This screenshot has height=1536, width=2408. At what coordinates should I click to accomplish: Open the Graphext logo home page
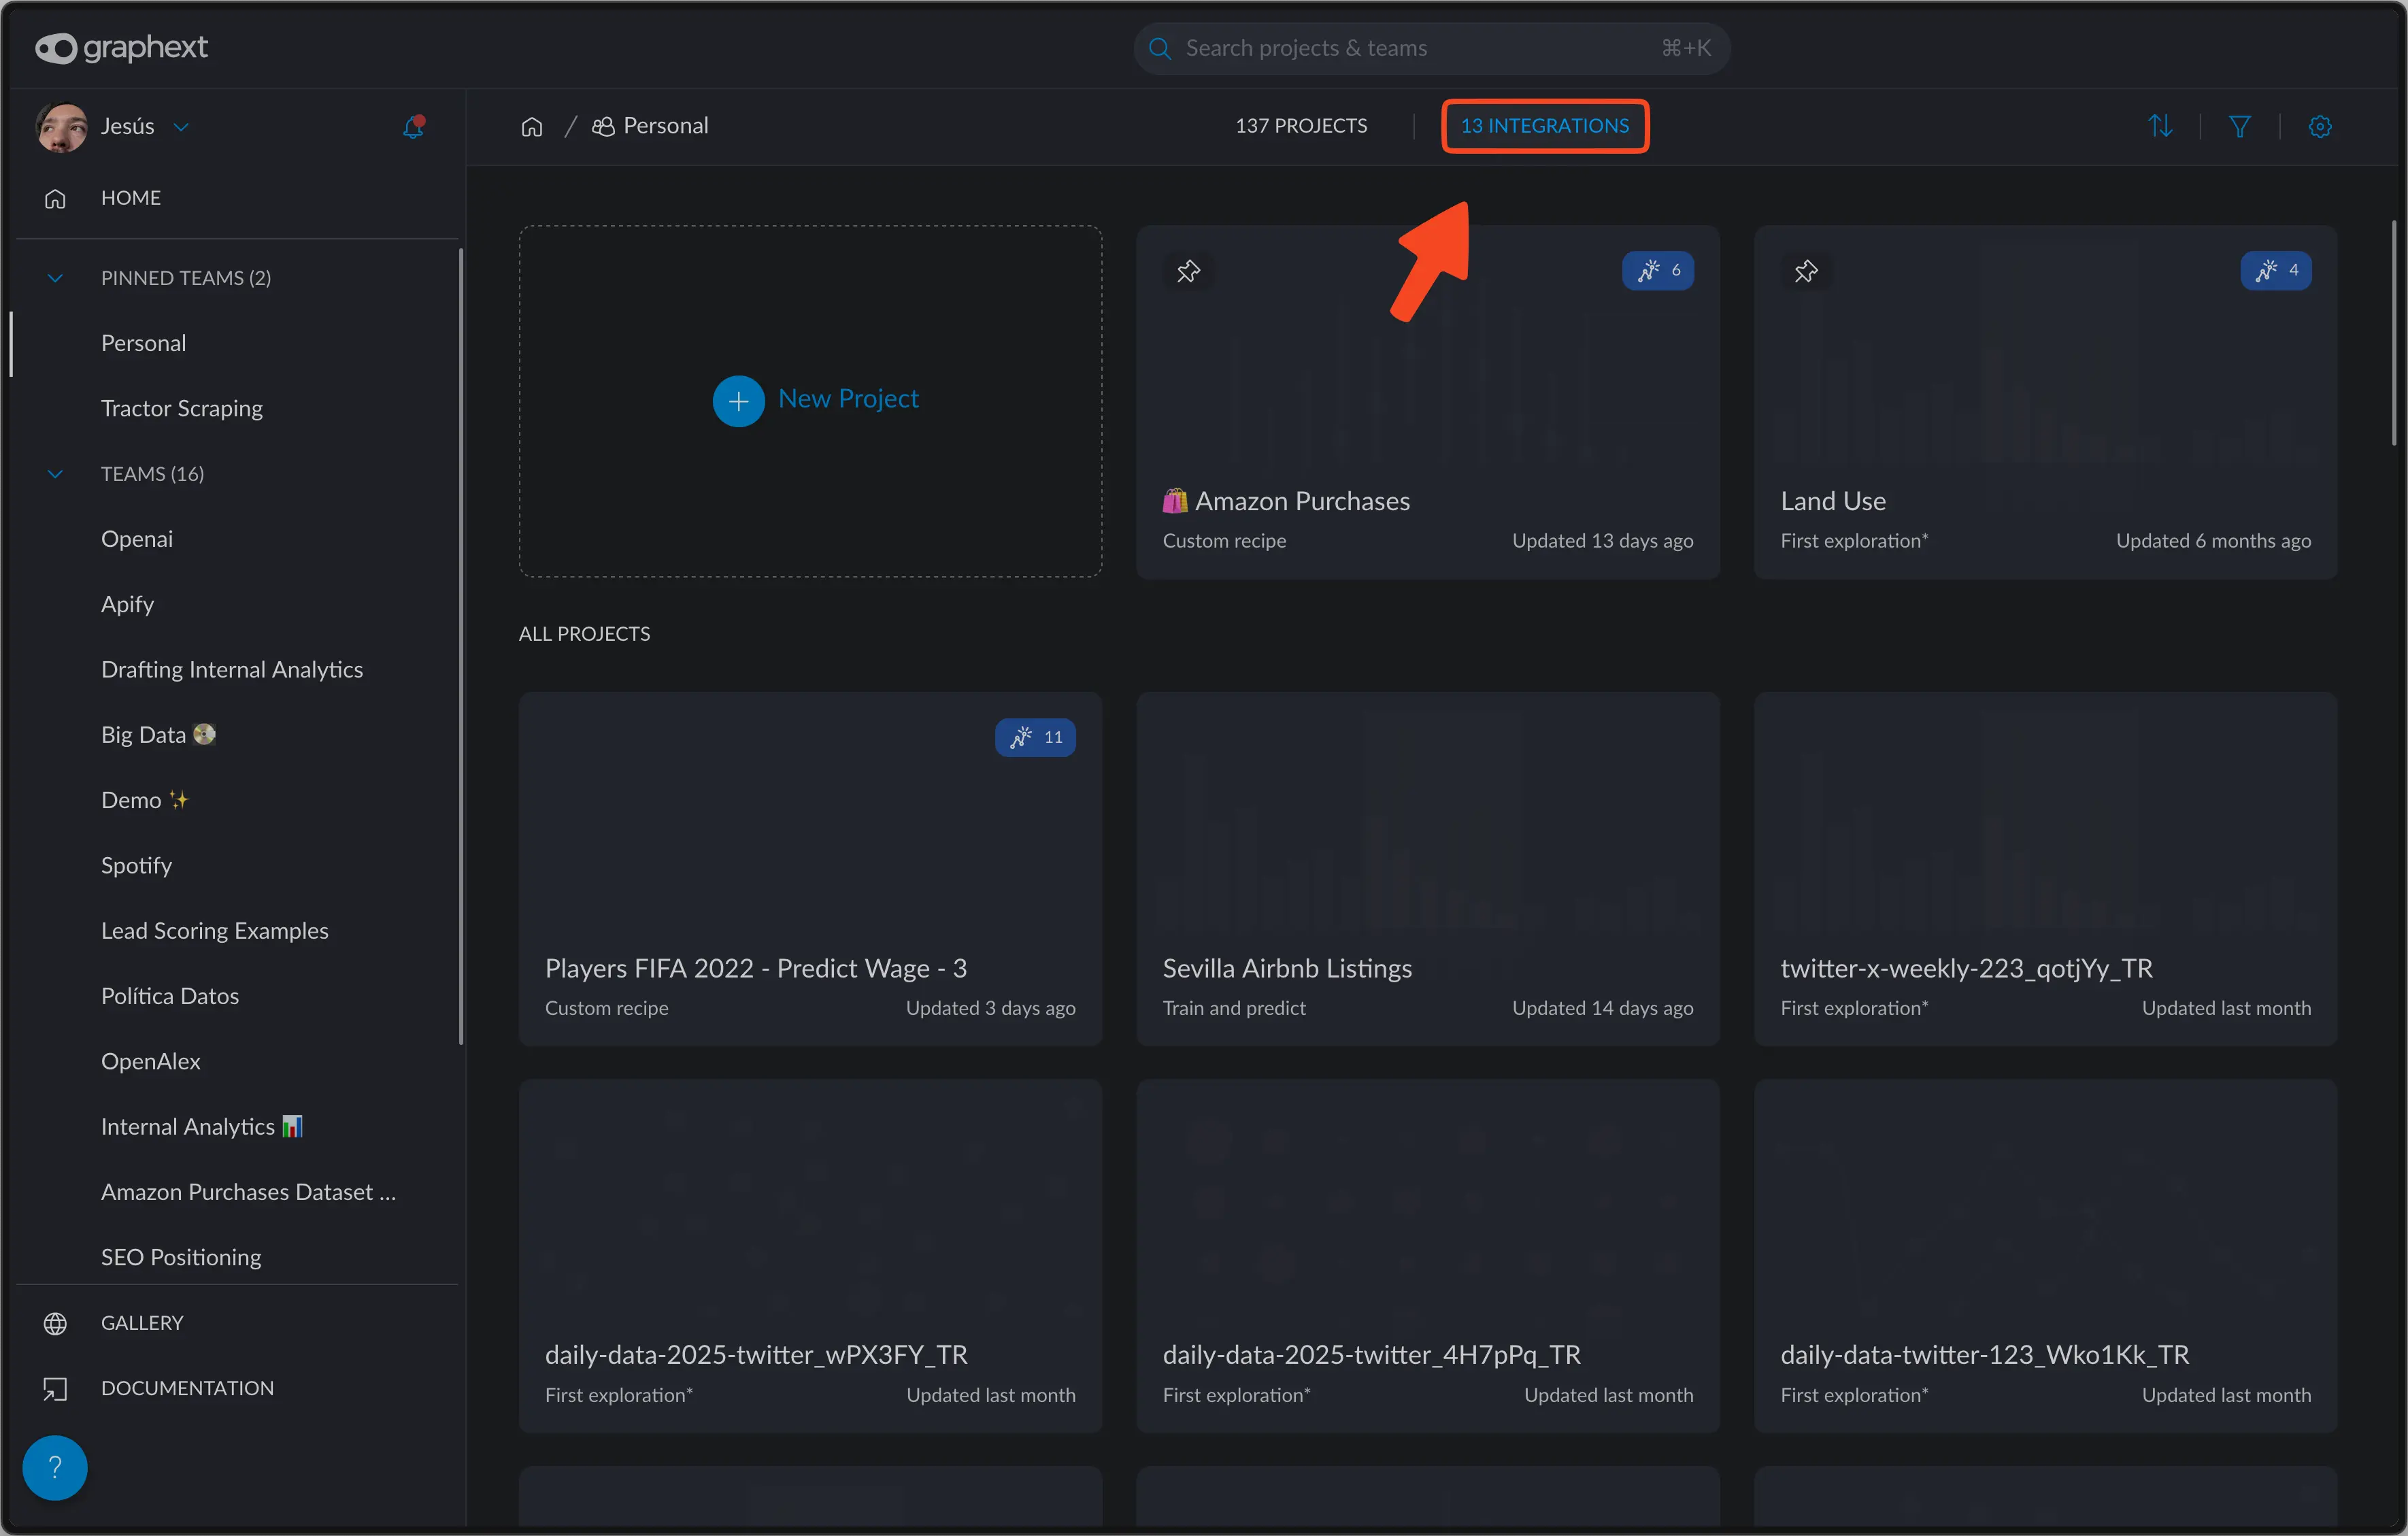point(121,47)
